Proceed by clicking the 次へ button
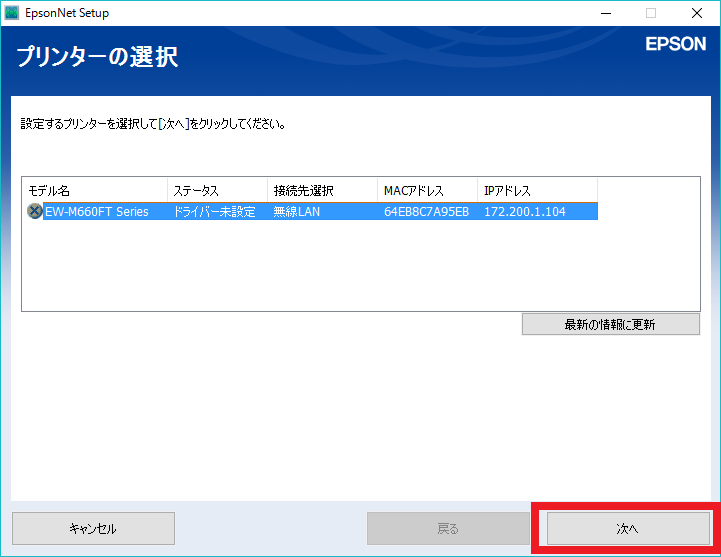This screenshot has height=557, width=721. 627,528
